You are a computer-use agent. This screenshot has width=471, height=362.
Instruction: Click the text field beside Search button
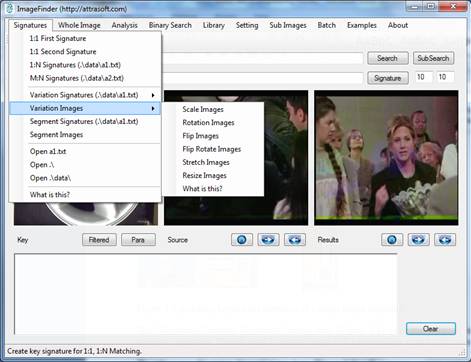(262, 58)
